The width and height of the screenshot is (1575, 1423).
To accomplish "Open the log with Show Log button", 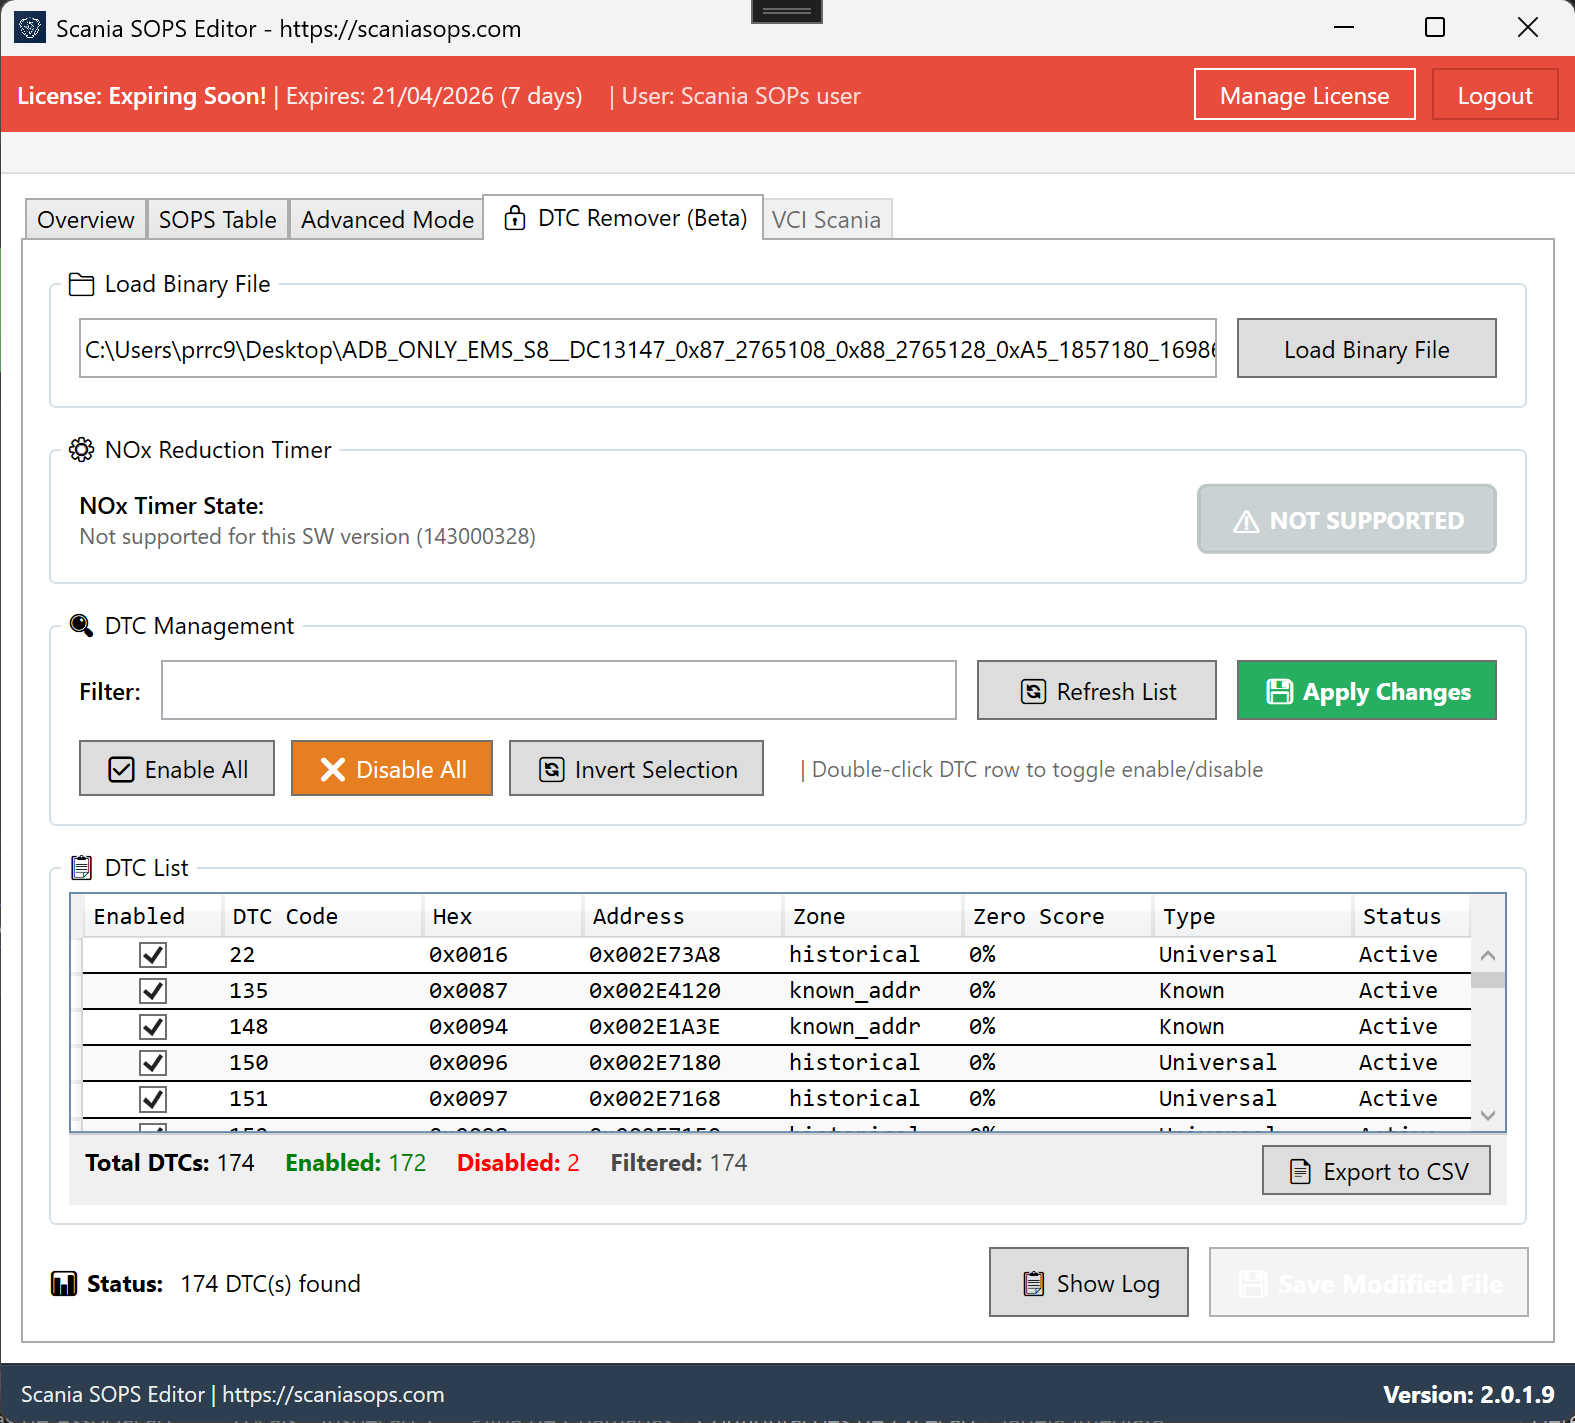I will click(x=1089, y=1283).
